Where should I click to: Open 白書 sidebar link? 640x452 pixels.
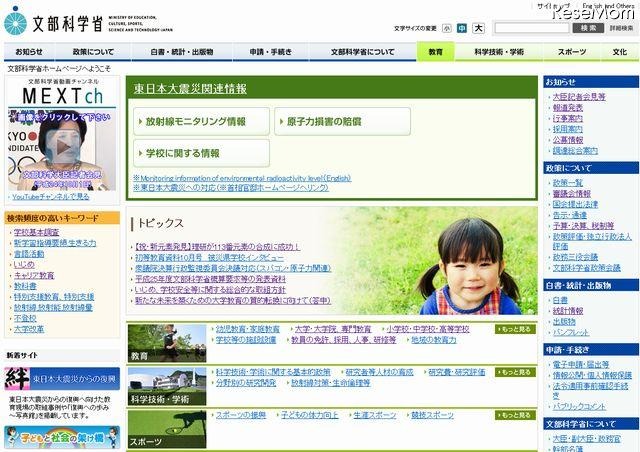click(560, 300)
